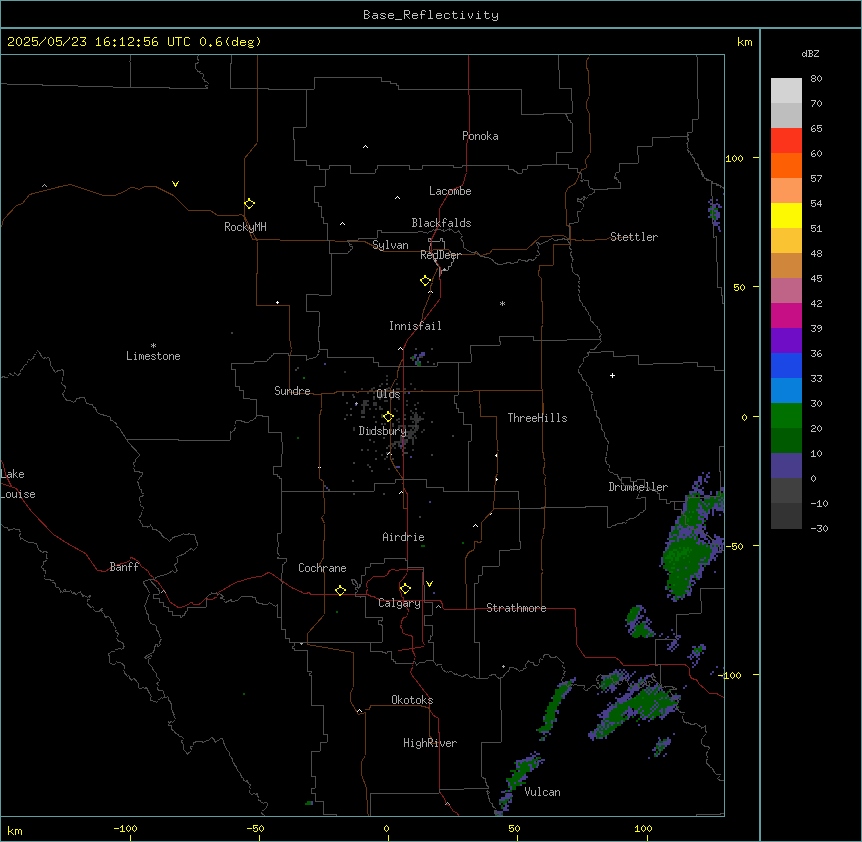
Task: Click the Calgary label
Action: tap(400, 603)
